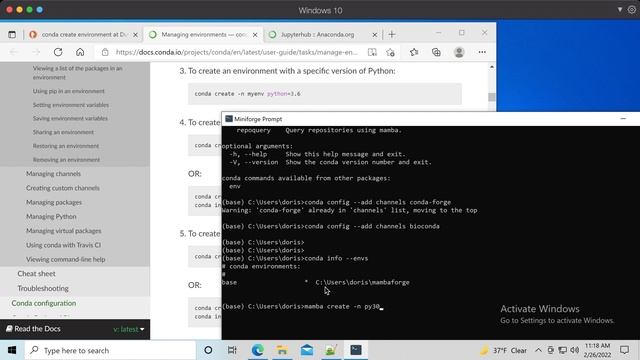Open the weather widget showing 37°F Clear

(x=503, y=350)
